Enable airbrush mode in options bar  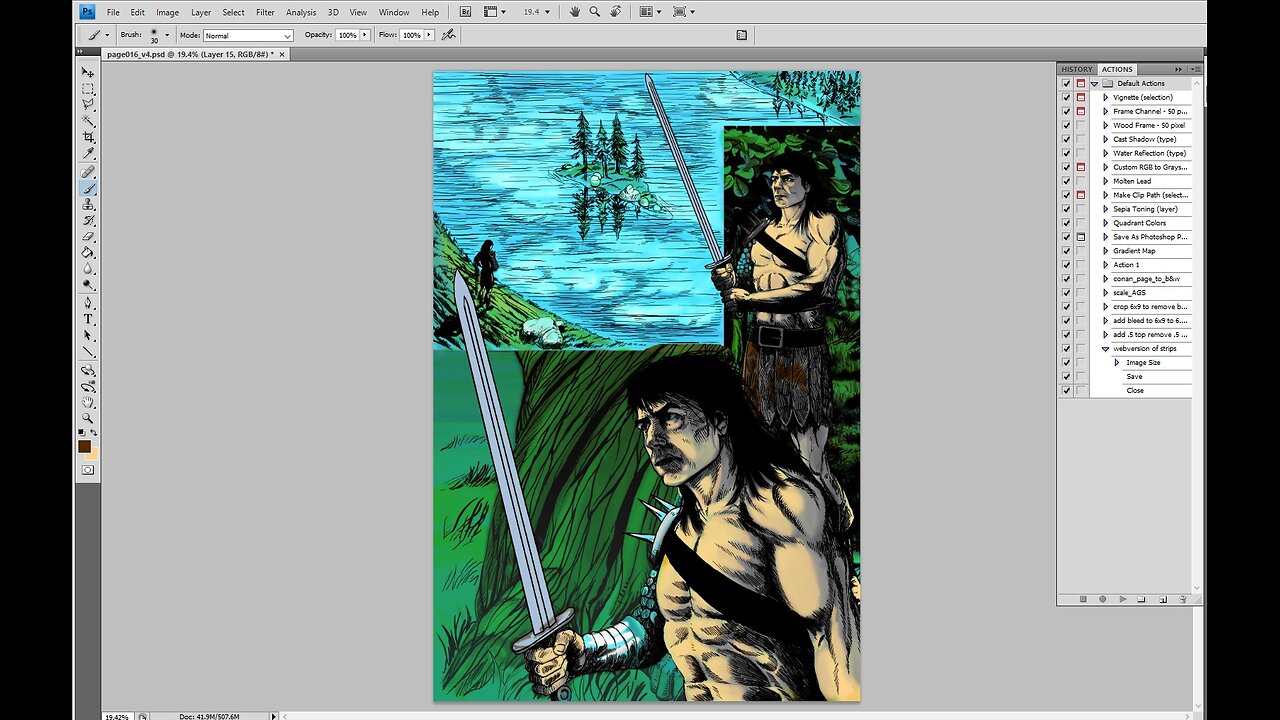click(x=448, y=35)
